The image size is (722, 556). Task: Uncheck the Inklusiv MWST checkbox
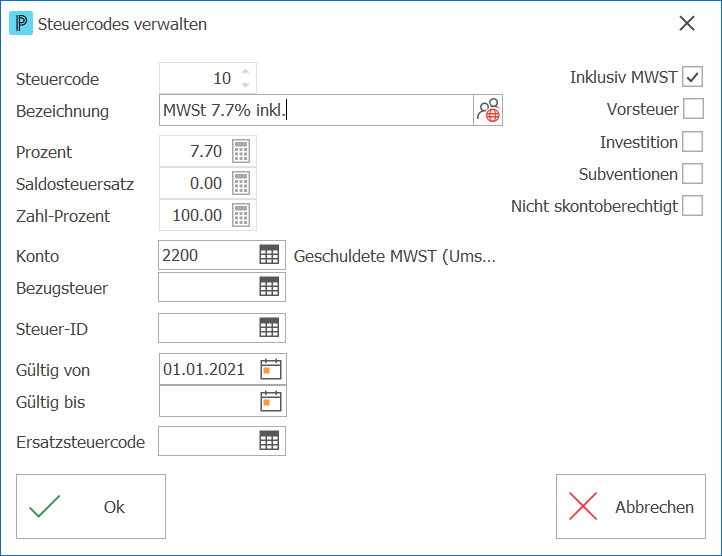pos(693,77)
